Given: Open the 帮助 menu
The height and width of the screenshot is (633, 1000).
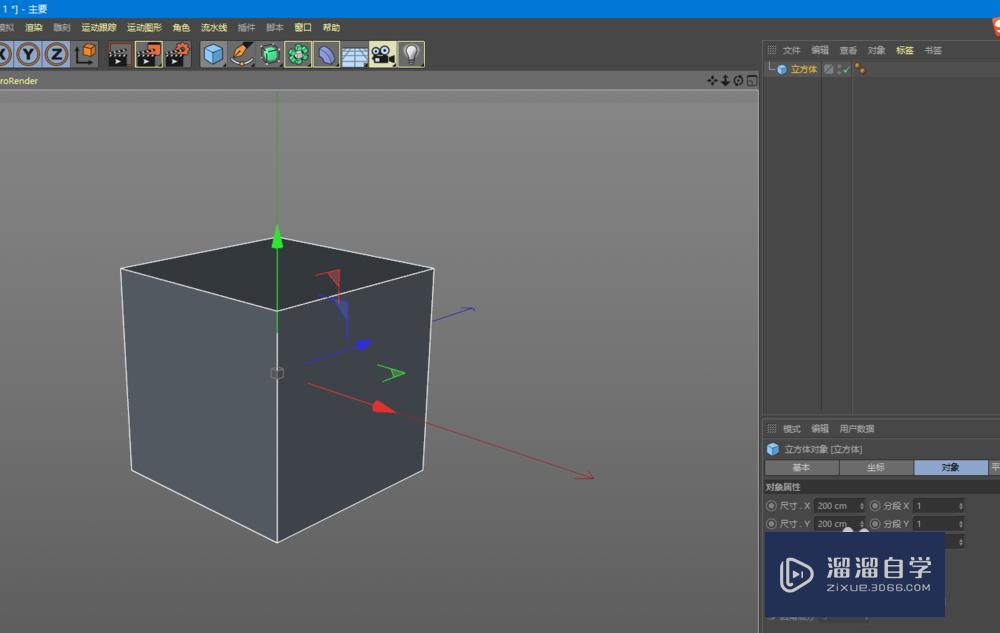Looking at the screenshot, I should click(331, 27).
